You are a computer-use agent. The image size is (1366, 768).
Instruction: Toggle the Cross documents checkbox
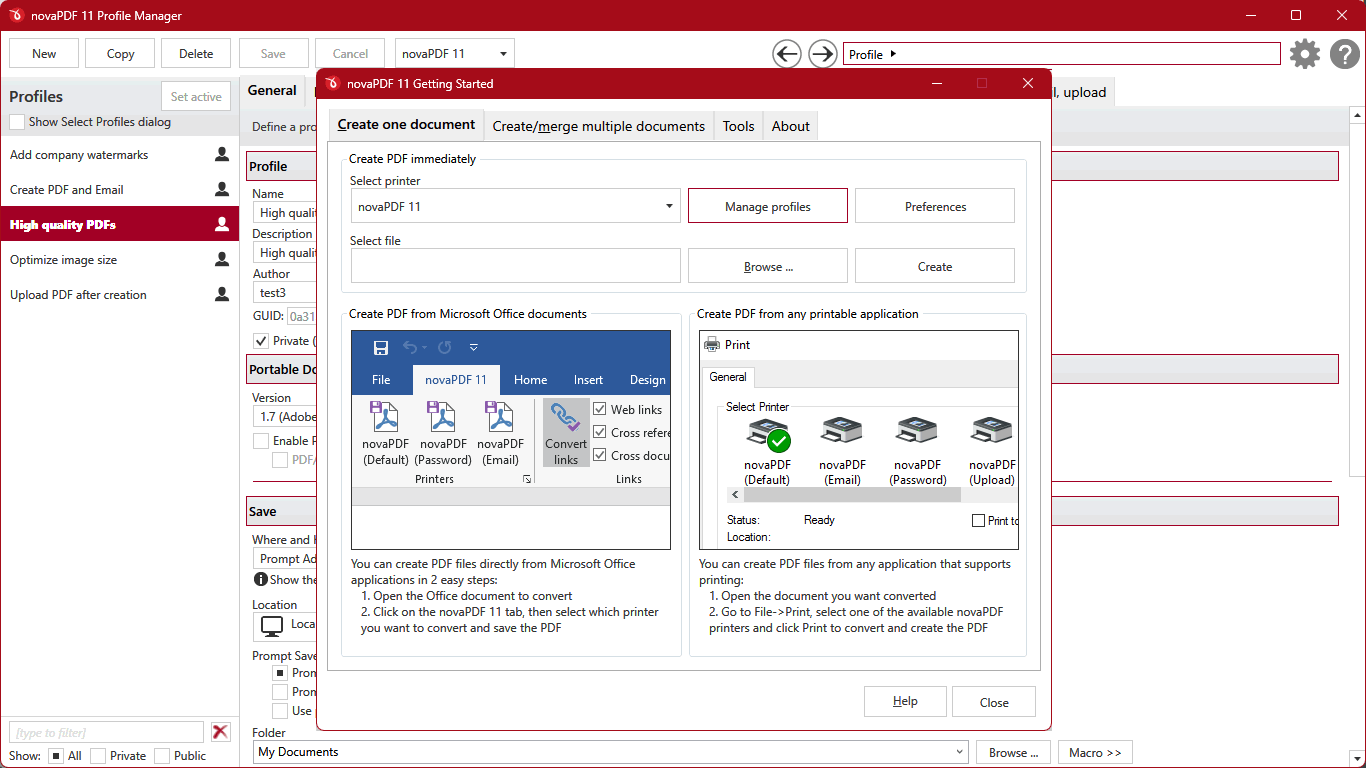pyautogui.click(x=600, y=455)
